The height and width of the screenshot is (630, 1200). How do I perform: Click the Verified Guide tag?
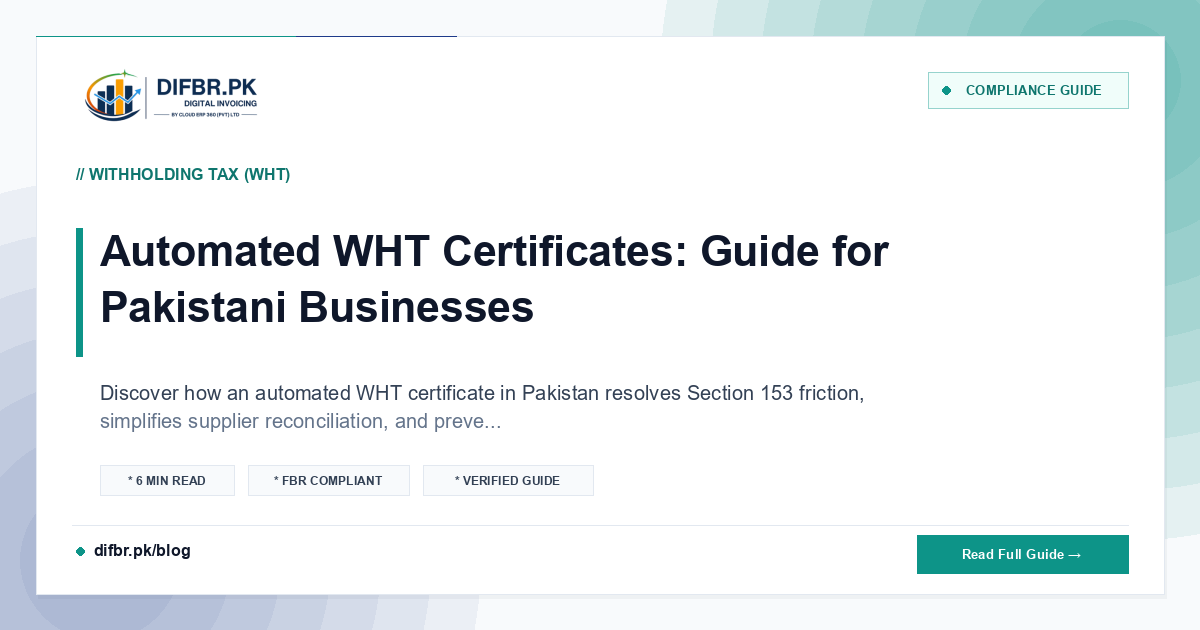[x=508, y=481]
